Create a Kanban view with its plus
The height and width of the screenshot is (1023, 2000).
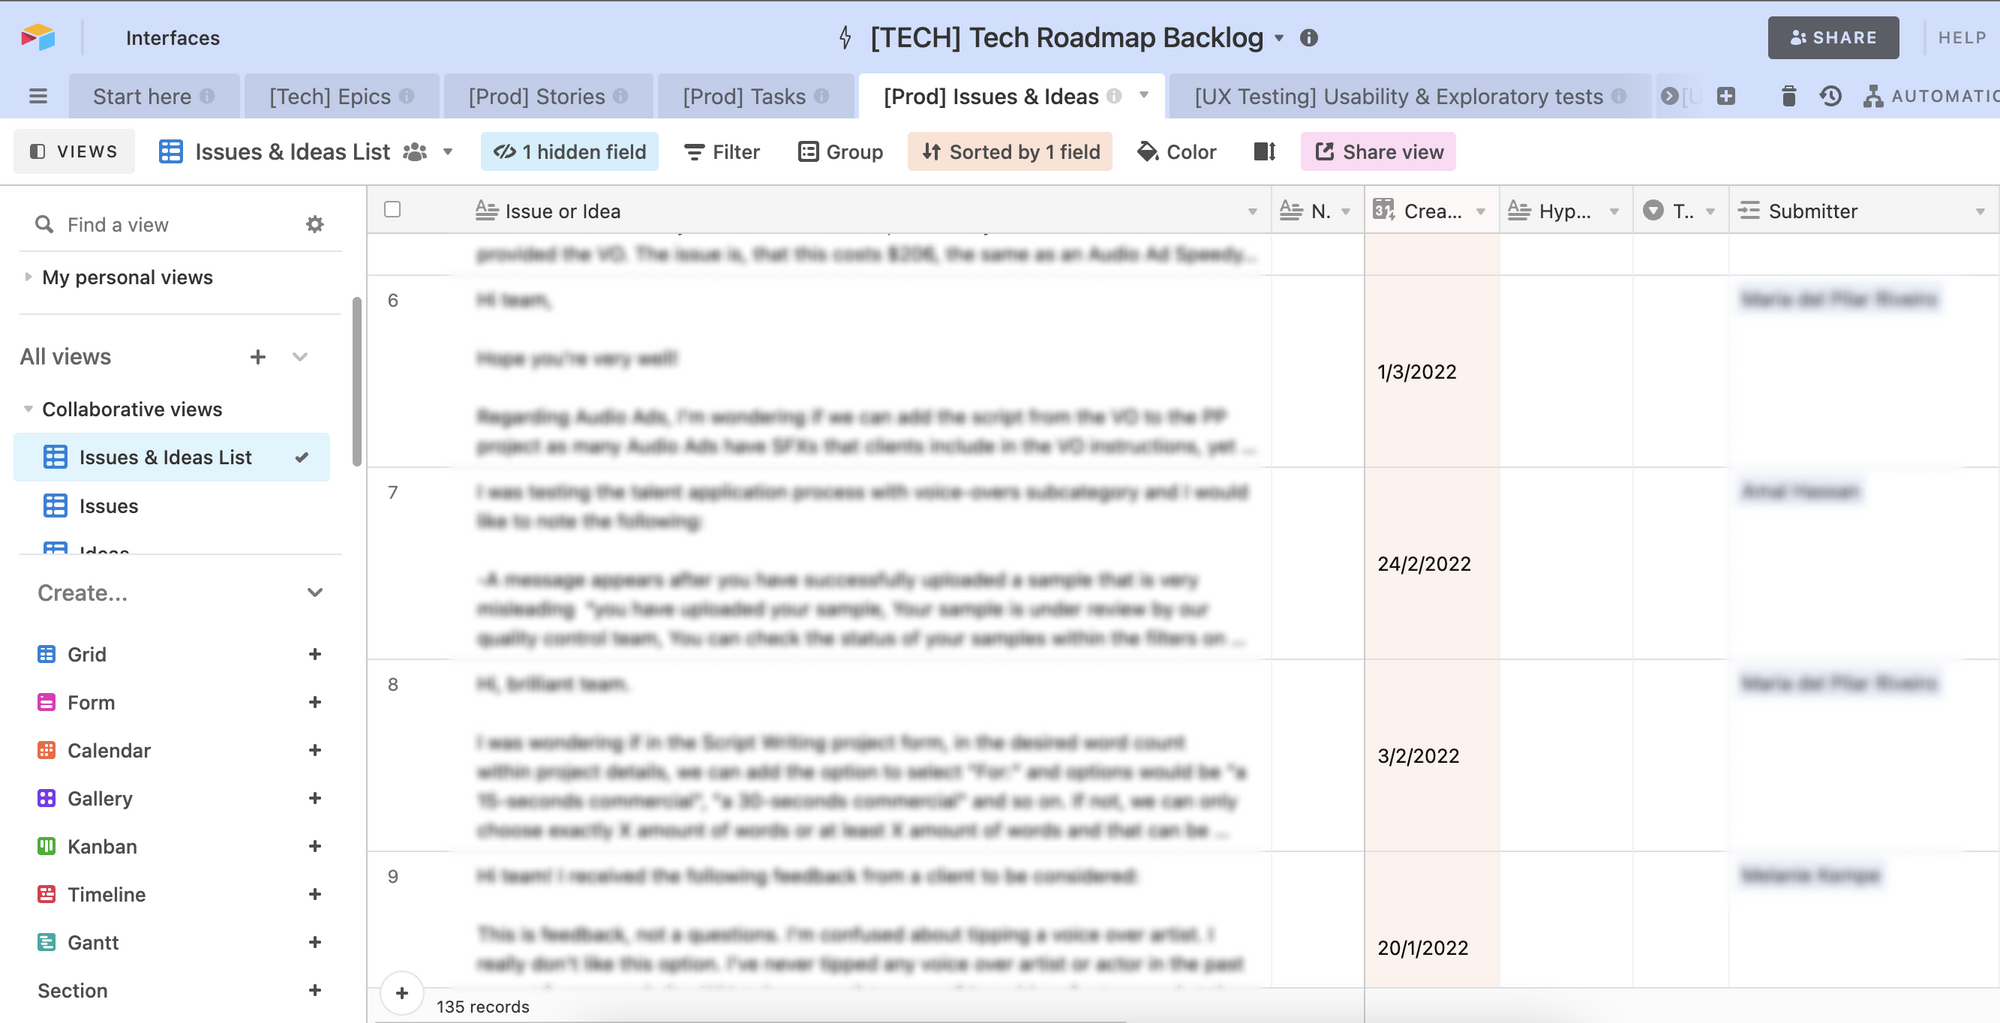tap(315, 846)
